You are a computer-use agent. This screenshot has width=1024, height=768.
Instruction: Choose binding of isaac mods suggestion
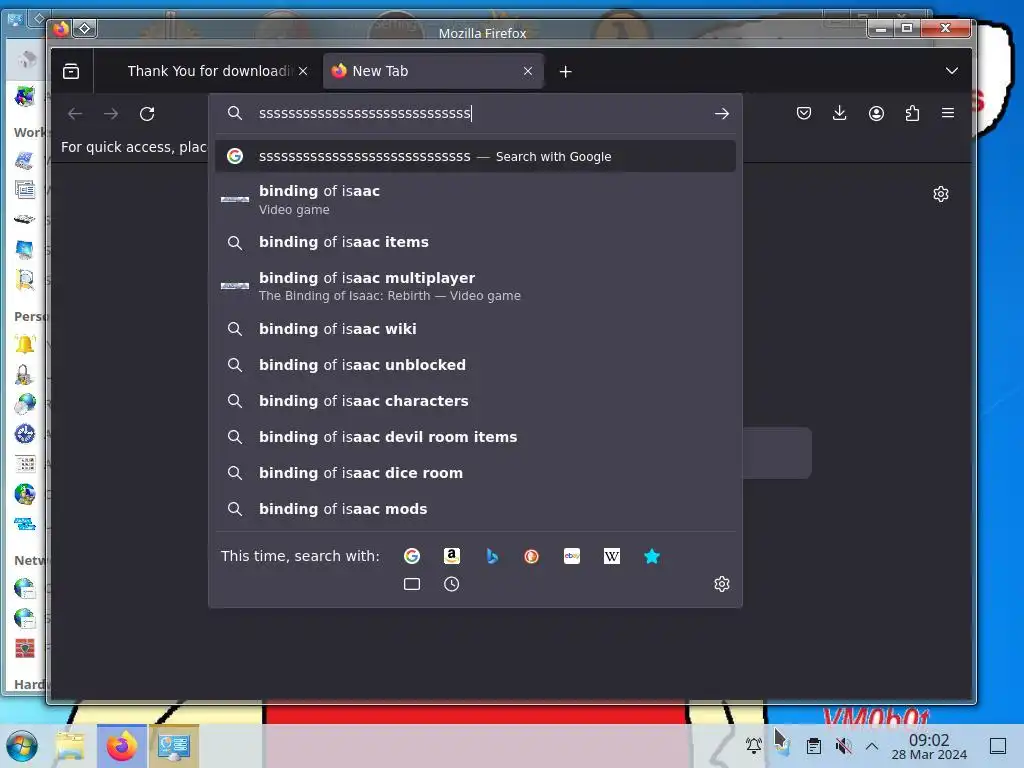[x=475, y=508]
